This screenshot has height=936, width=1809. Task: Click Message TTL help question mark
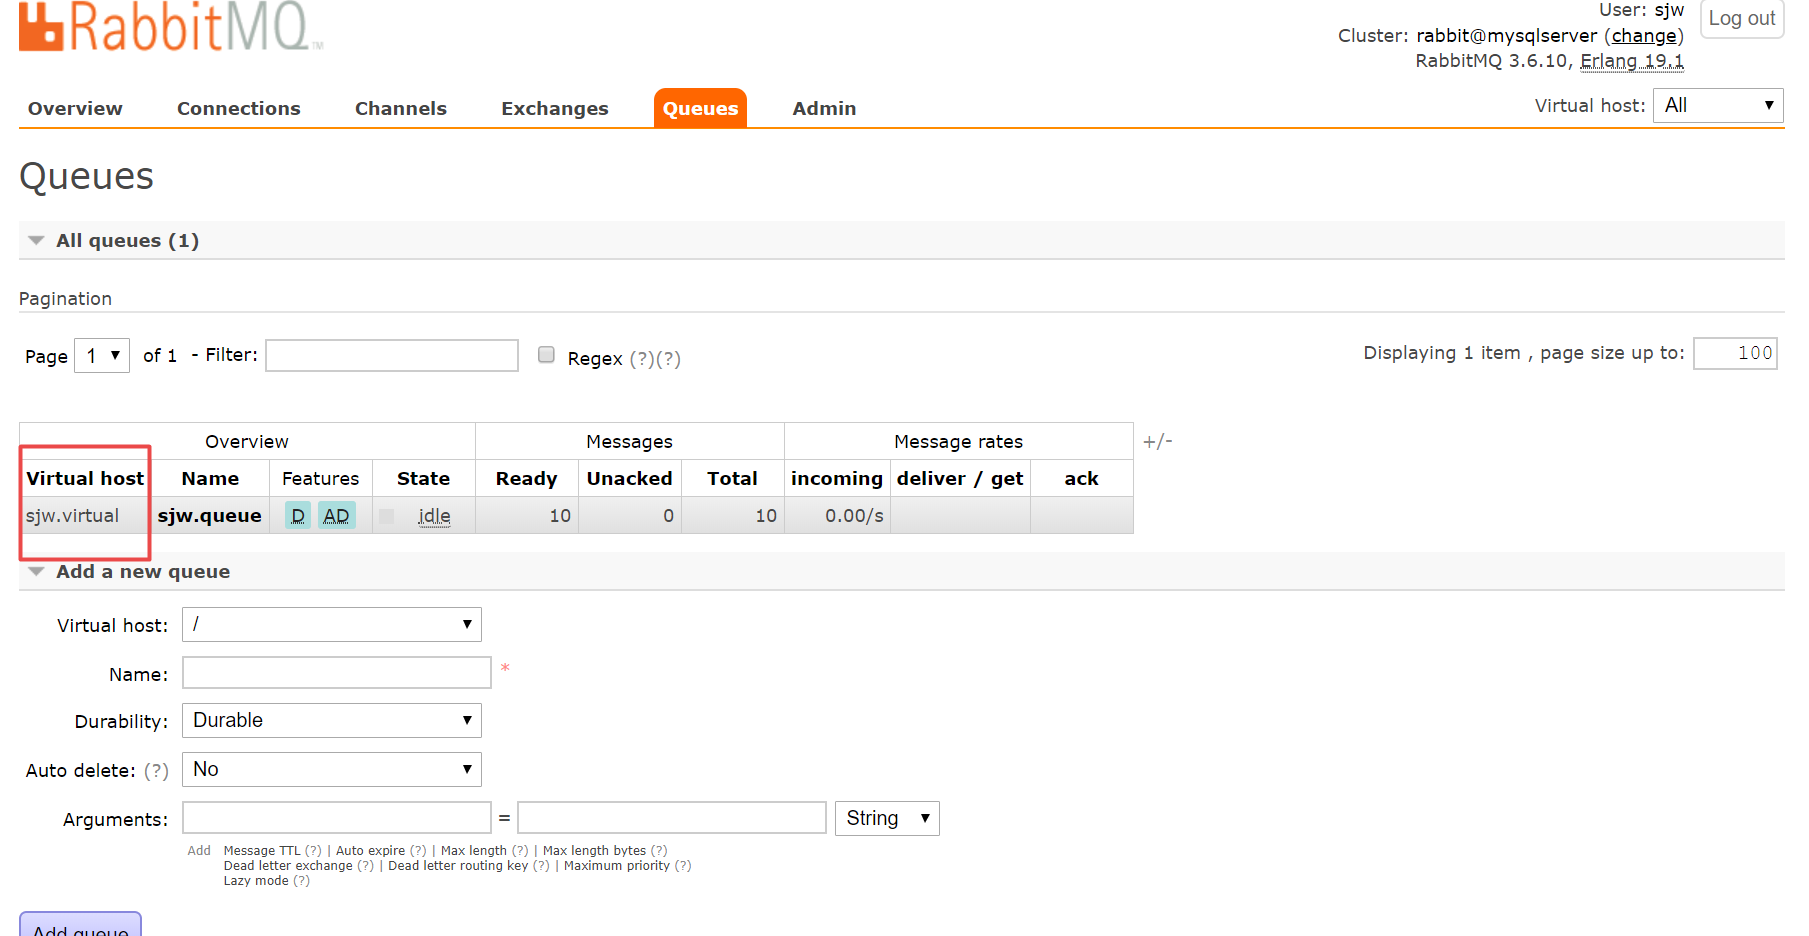[x=314, y=851]
